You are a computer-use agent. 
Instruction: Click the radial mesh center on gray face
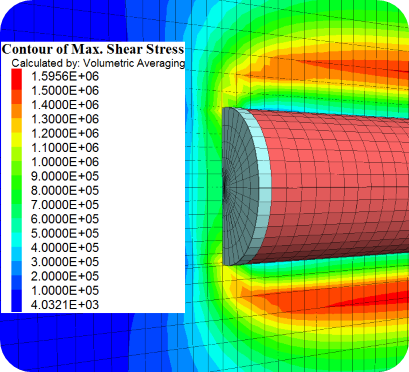(224, 188)
